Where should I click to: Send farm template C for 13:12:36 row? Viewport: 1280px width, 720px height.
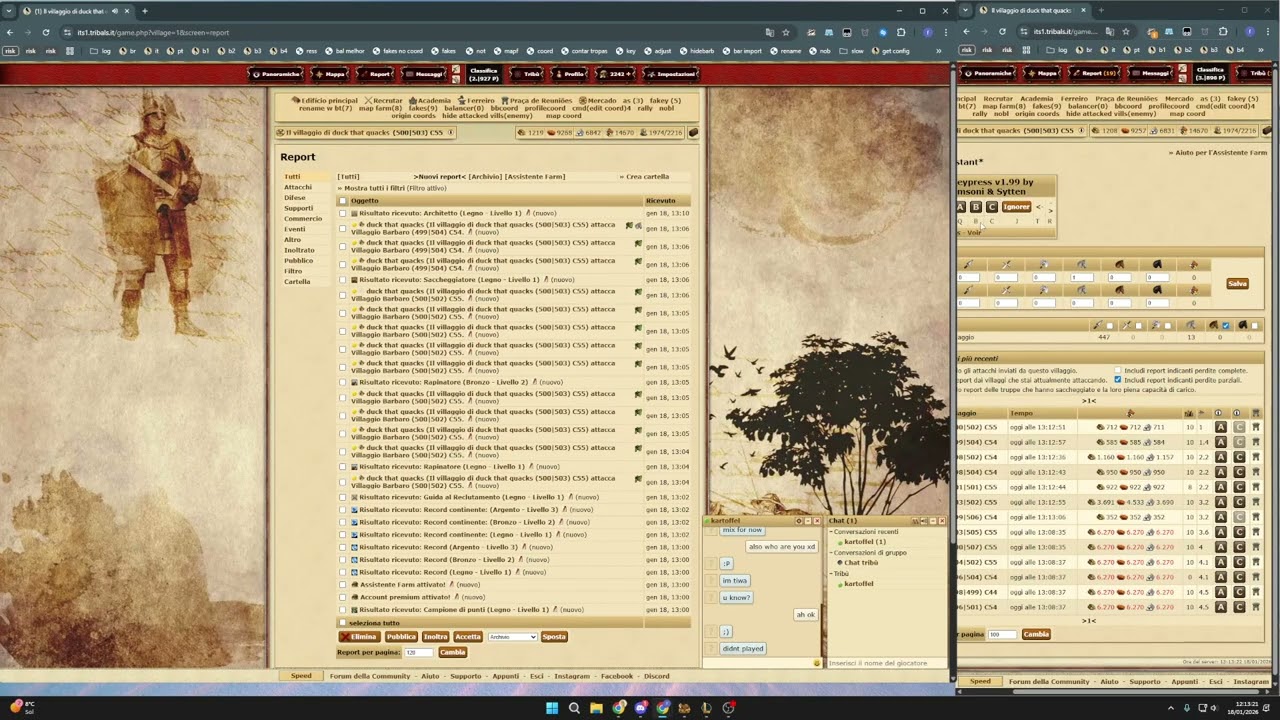tap(1239, 457)
